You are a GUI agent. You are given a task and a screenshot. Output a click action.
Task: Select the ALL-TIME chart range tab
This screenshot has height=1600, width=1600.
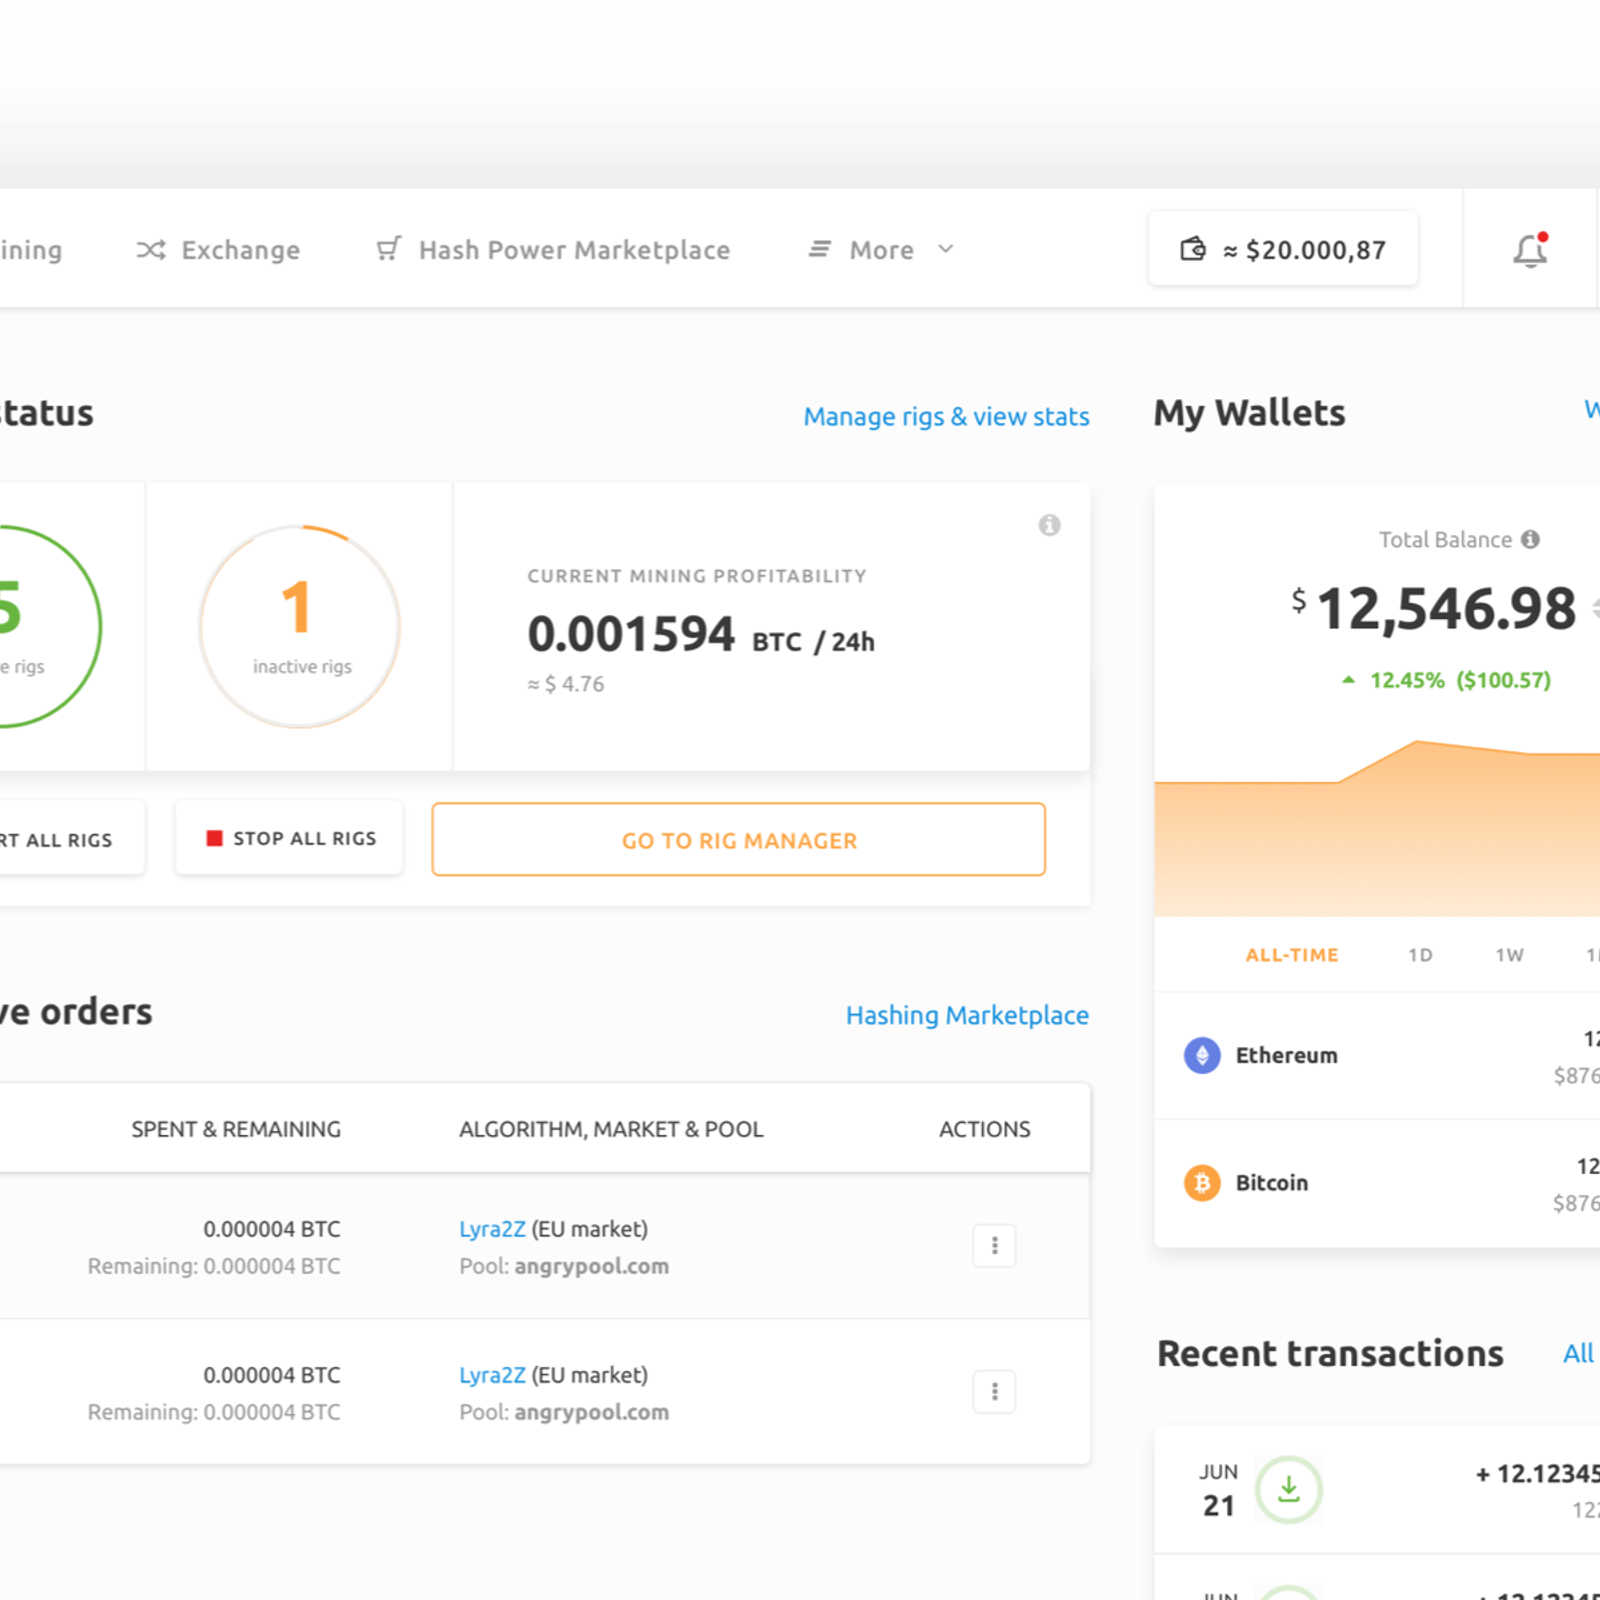click(1291, 955)
